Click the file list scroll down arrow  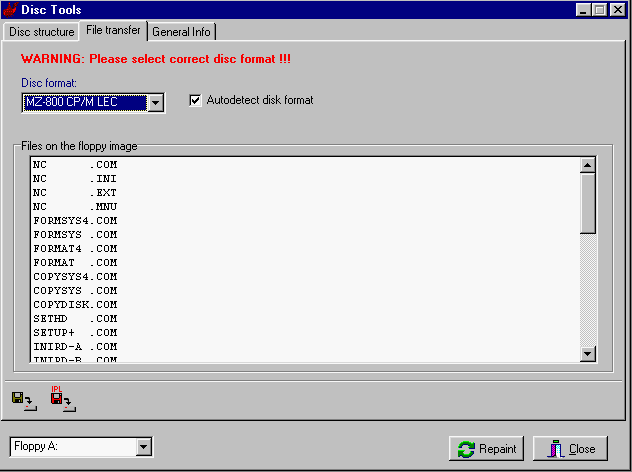point(588,354)
